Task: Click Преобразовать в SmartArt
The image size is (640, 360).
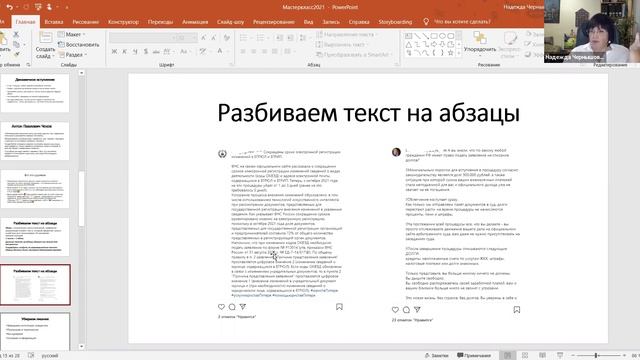Action: pyautogui.click(x=353, y=55)
